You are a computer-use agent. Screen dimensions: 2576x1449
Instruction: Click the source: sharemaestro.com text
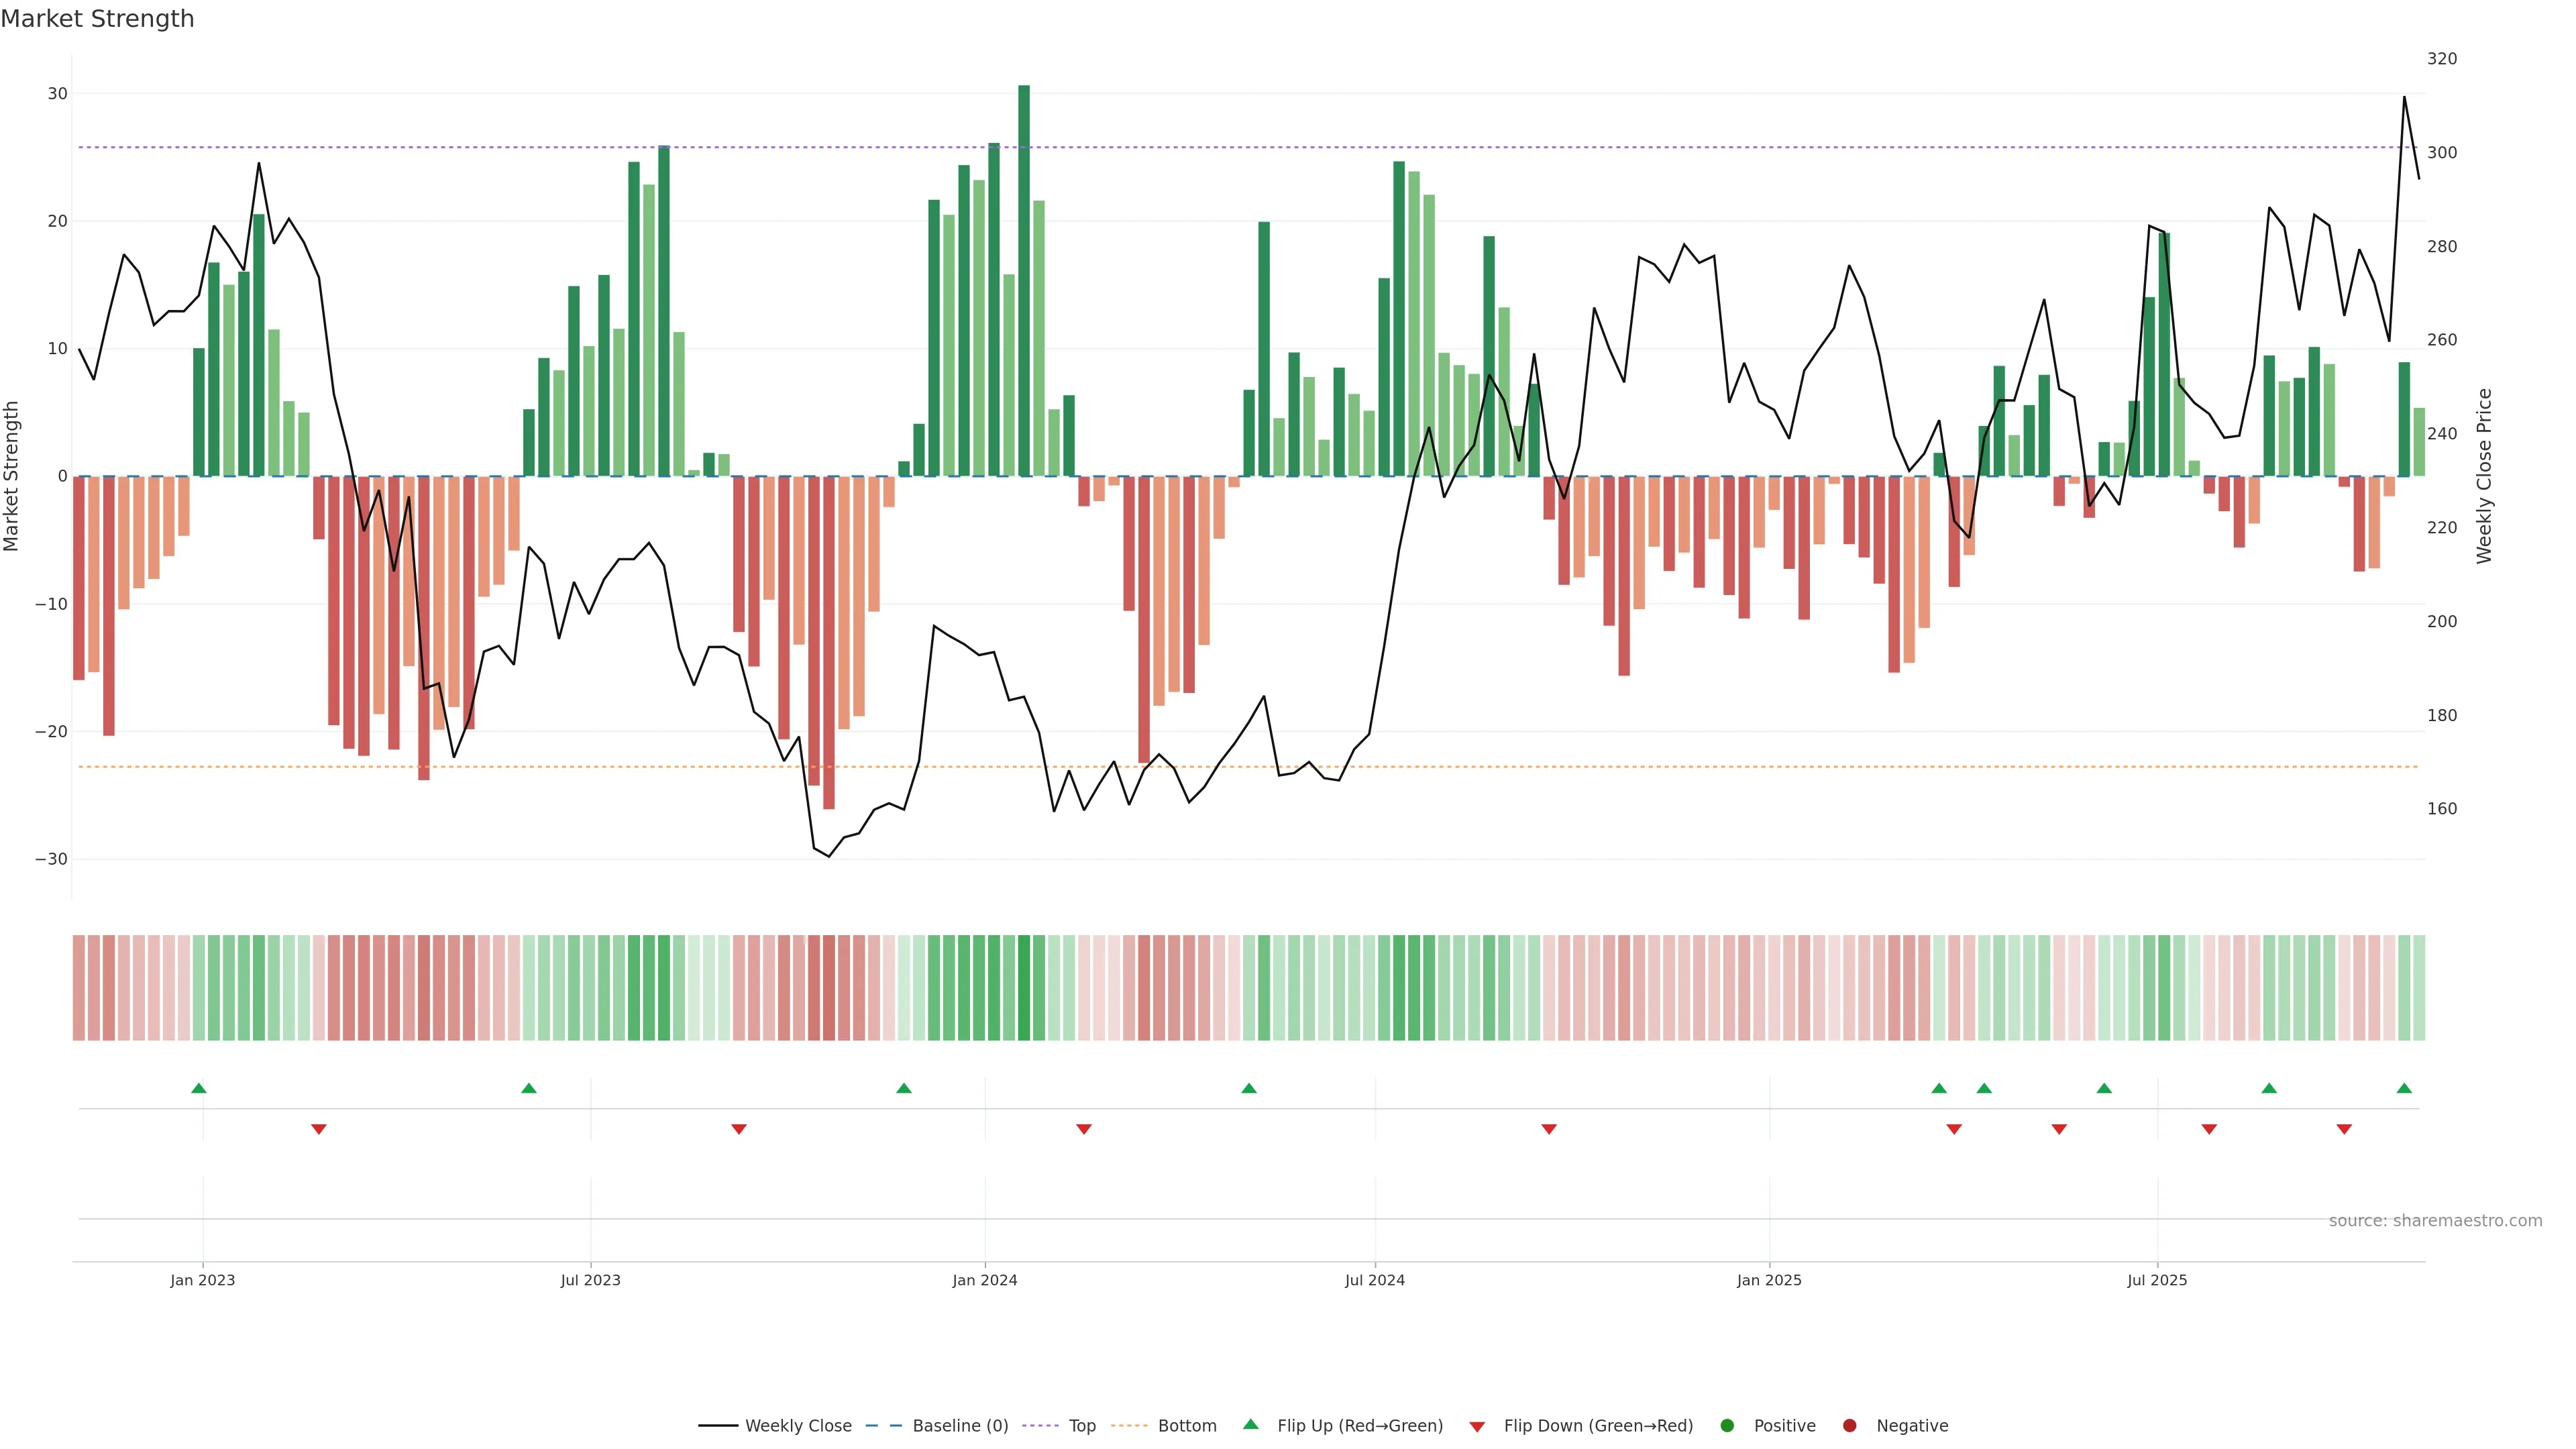[x=2435, y=1221]
